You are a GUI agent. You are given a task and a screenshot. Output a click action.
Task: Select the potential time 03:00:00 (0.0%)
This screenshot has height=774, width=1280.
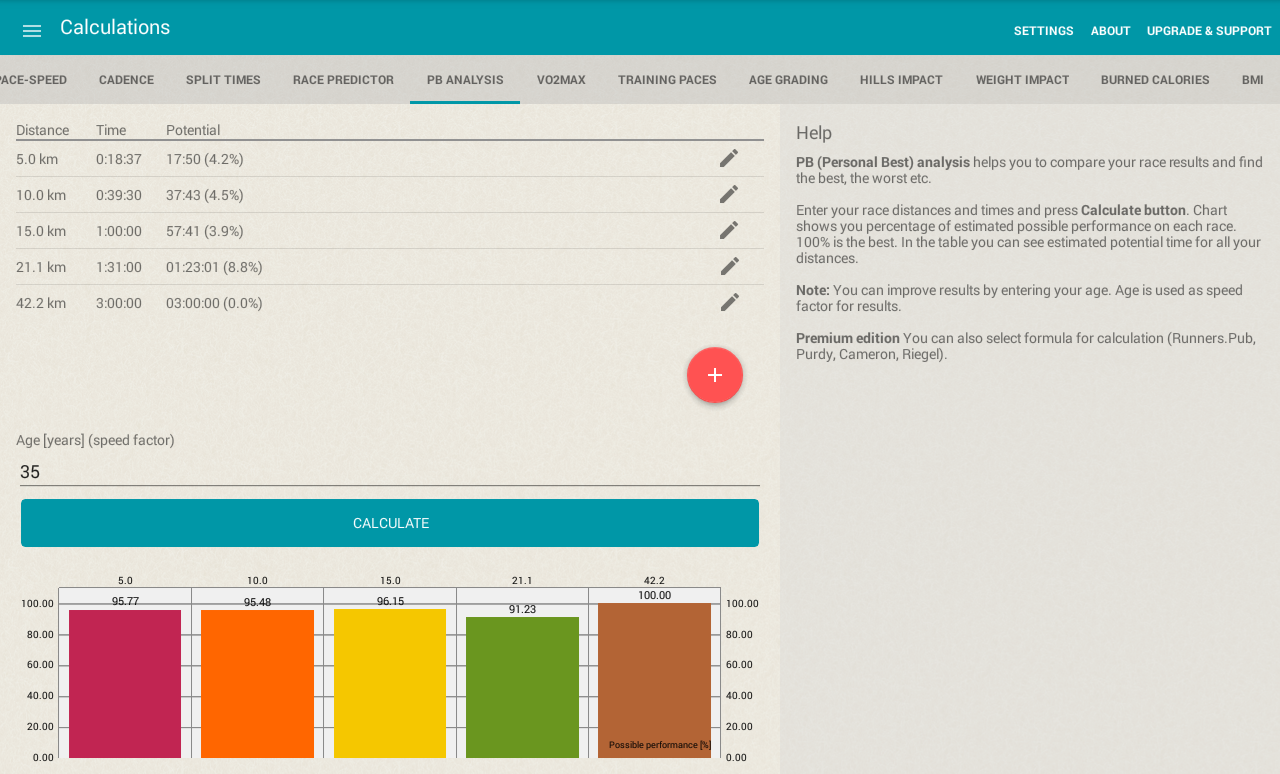pyautogui.click(x=214, y=303)
